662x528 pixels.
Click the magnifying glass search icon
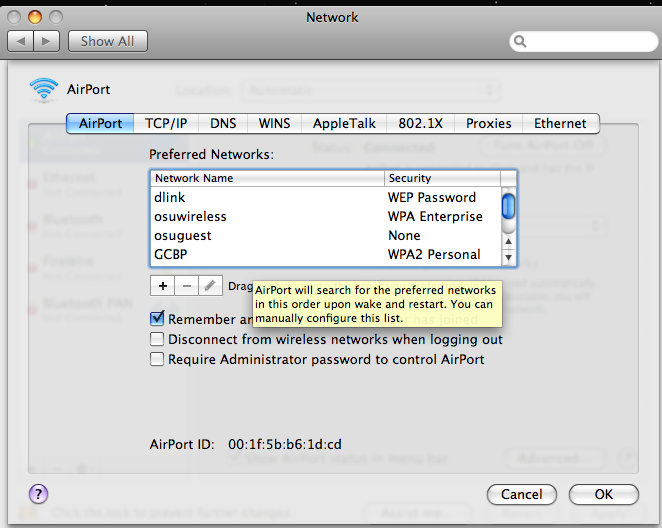(520, 41)
